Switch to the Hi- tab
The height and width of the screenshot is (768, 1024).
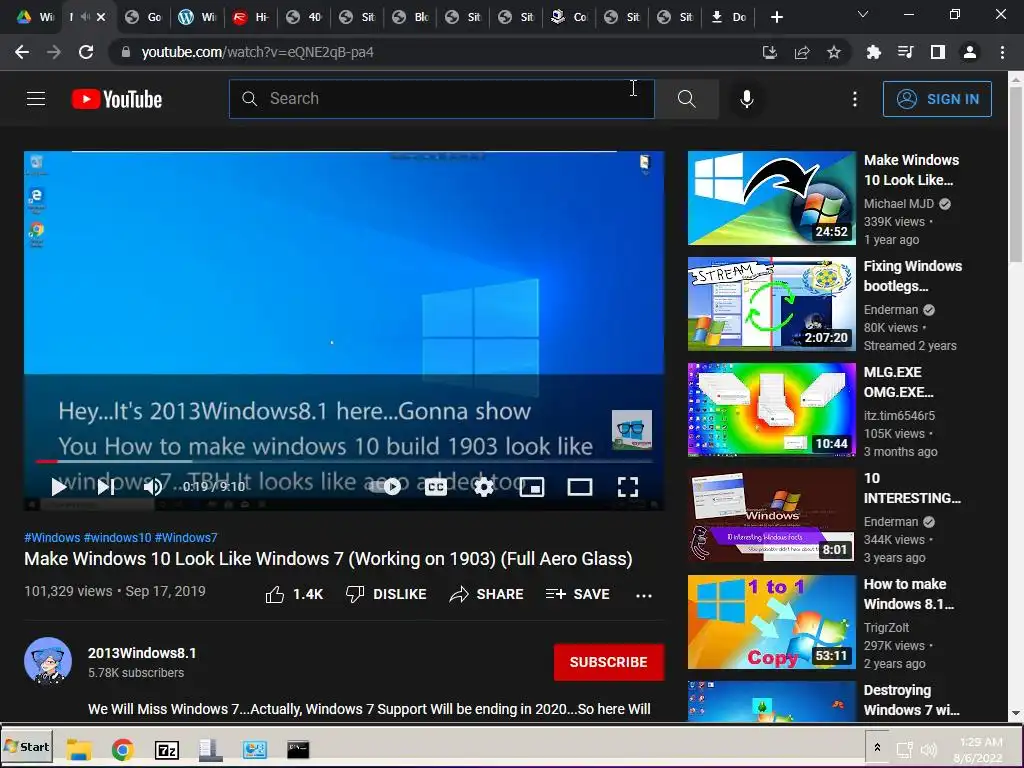point(251,17)
